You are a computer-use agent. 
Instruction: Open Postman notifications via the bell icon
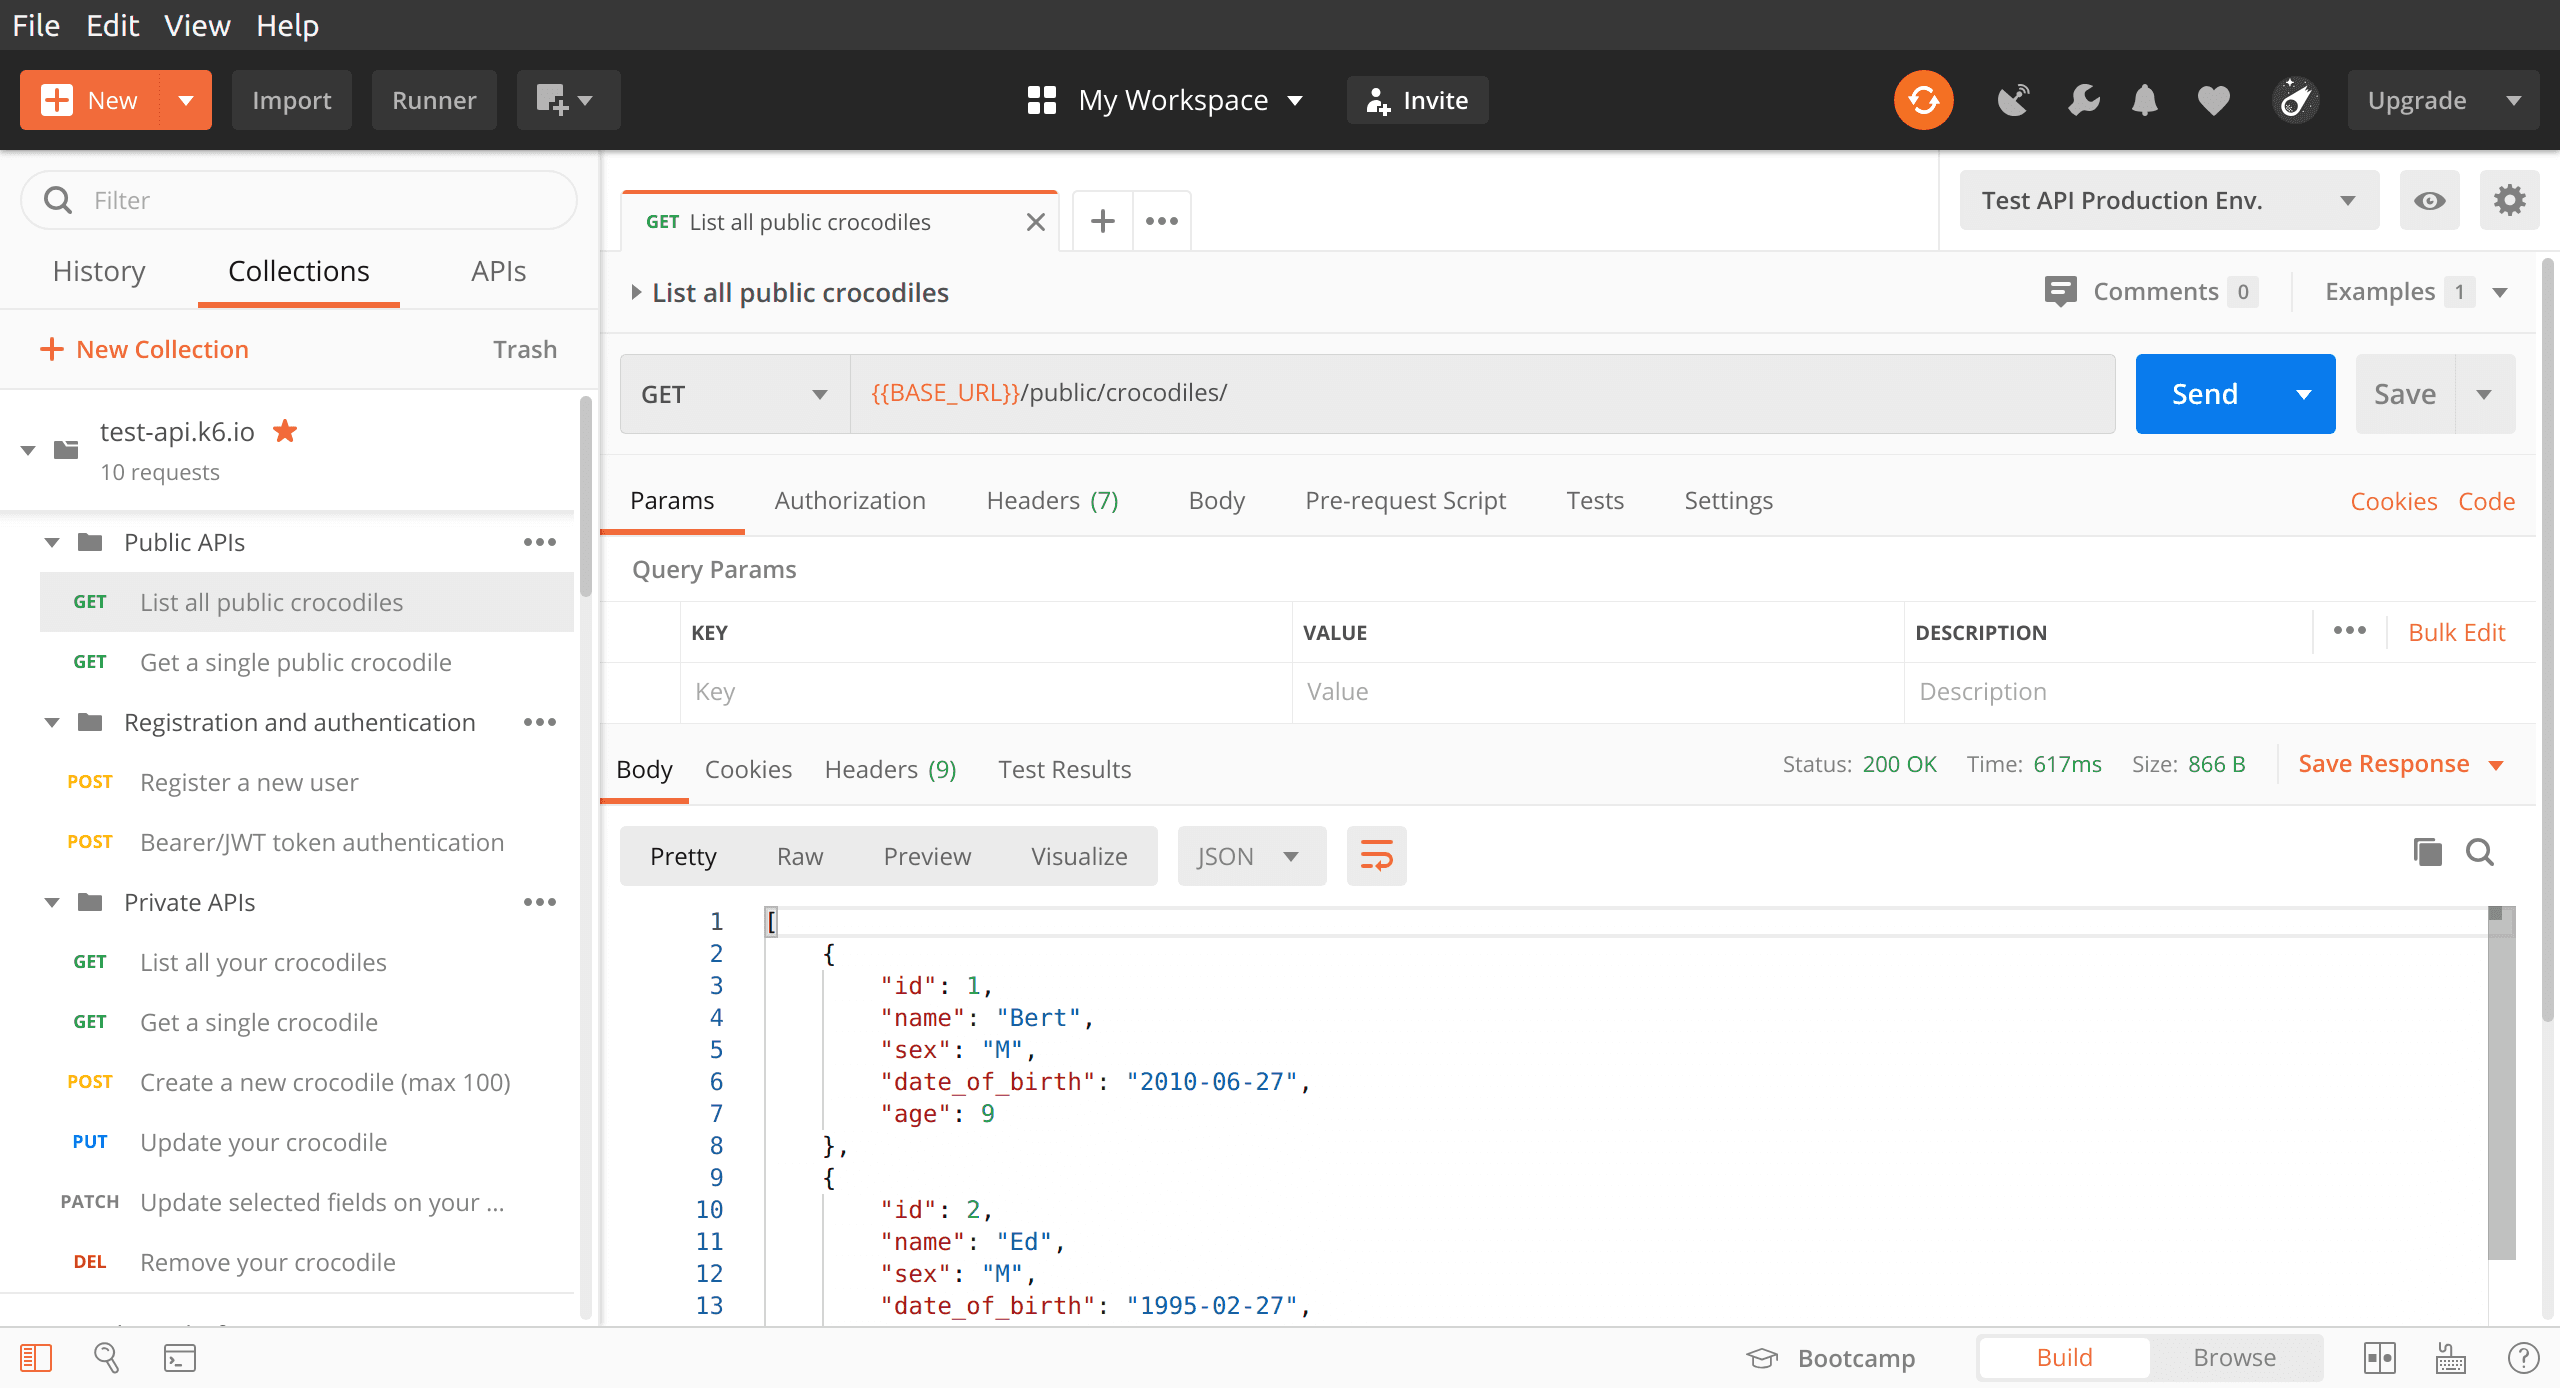pos(2144,99)
